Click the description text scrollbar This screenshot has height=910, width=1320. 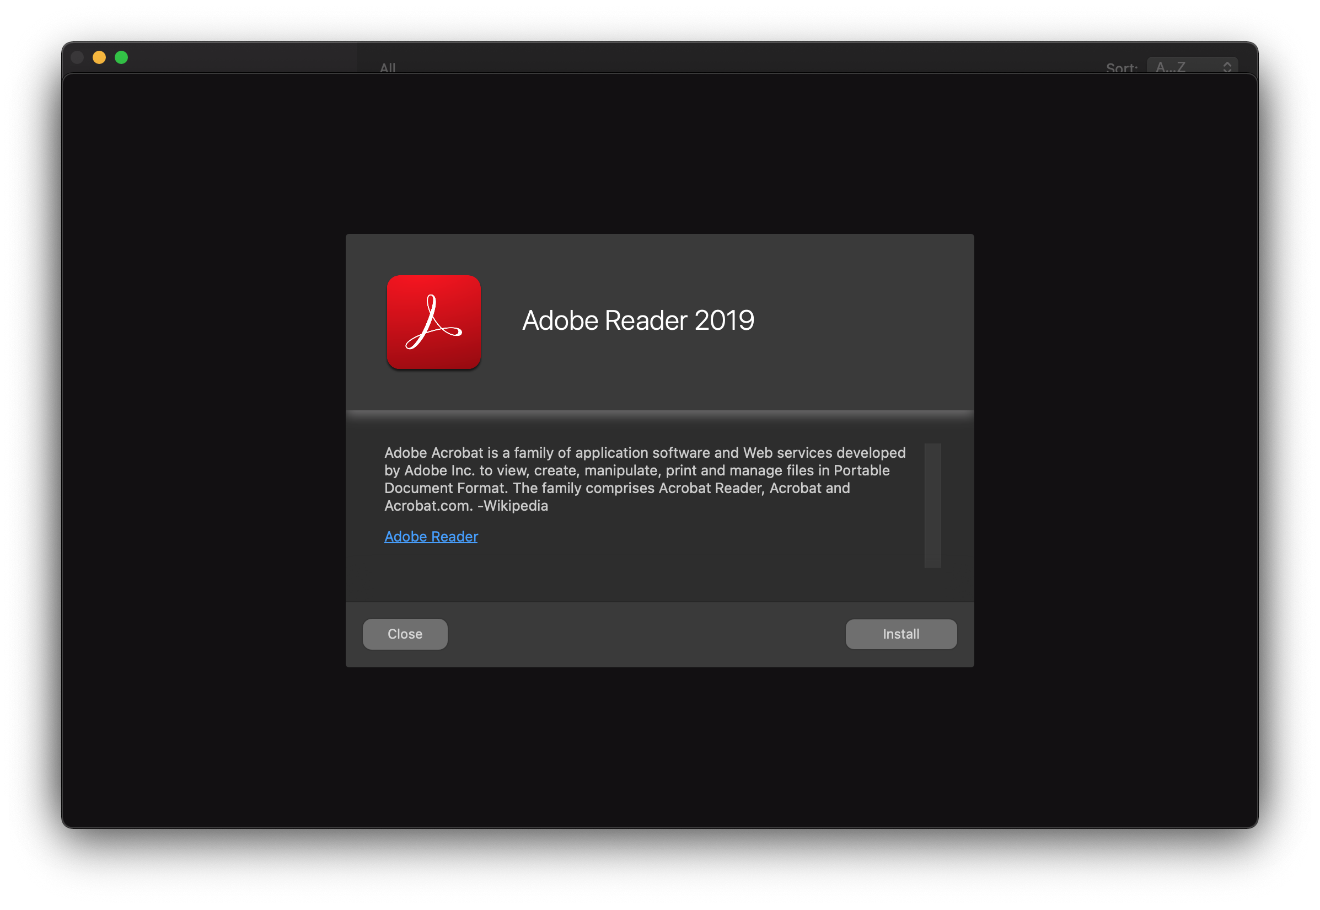933,505
